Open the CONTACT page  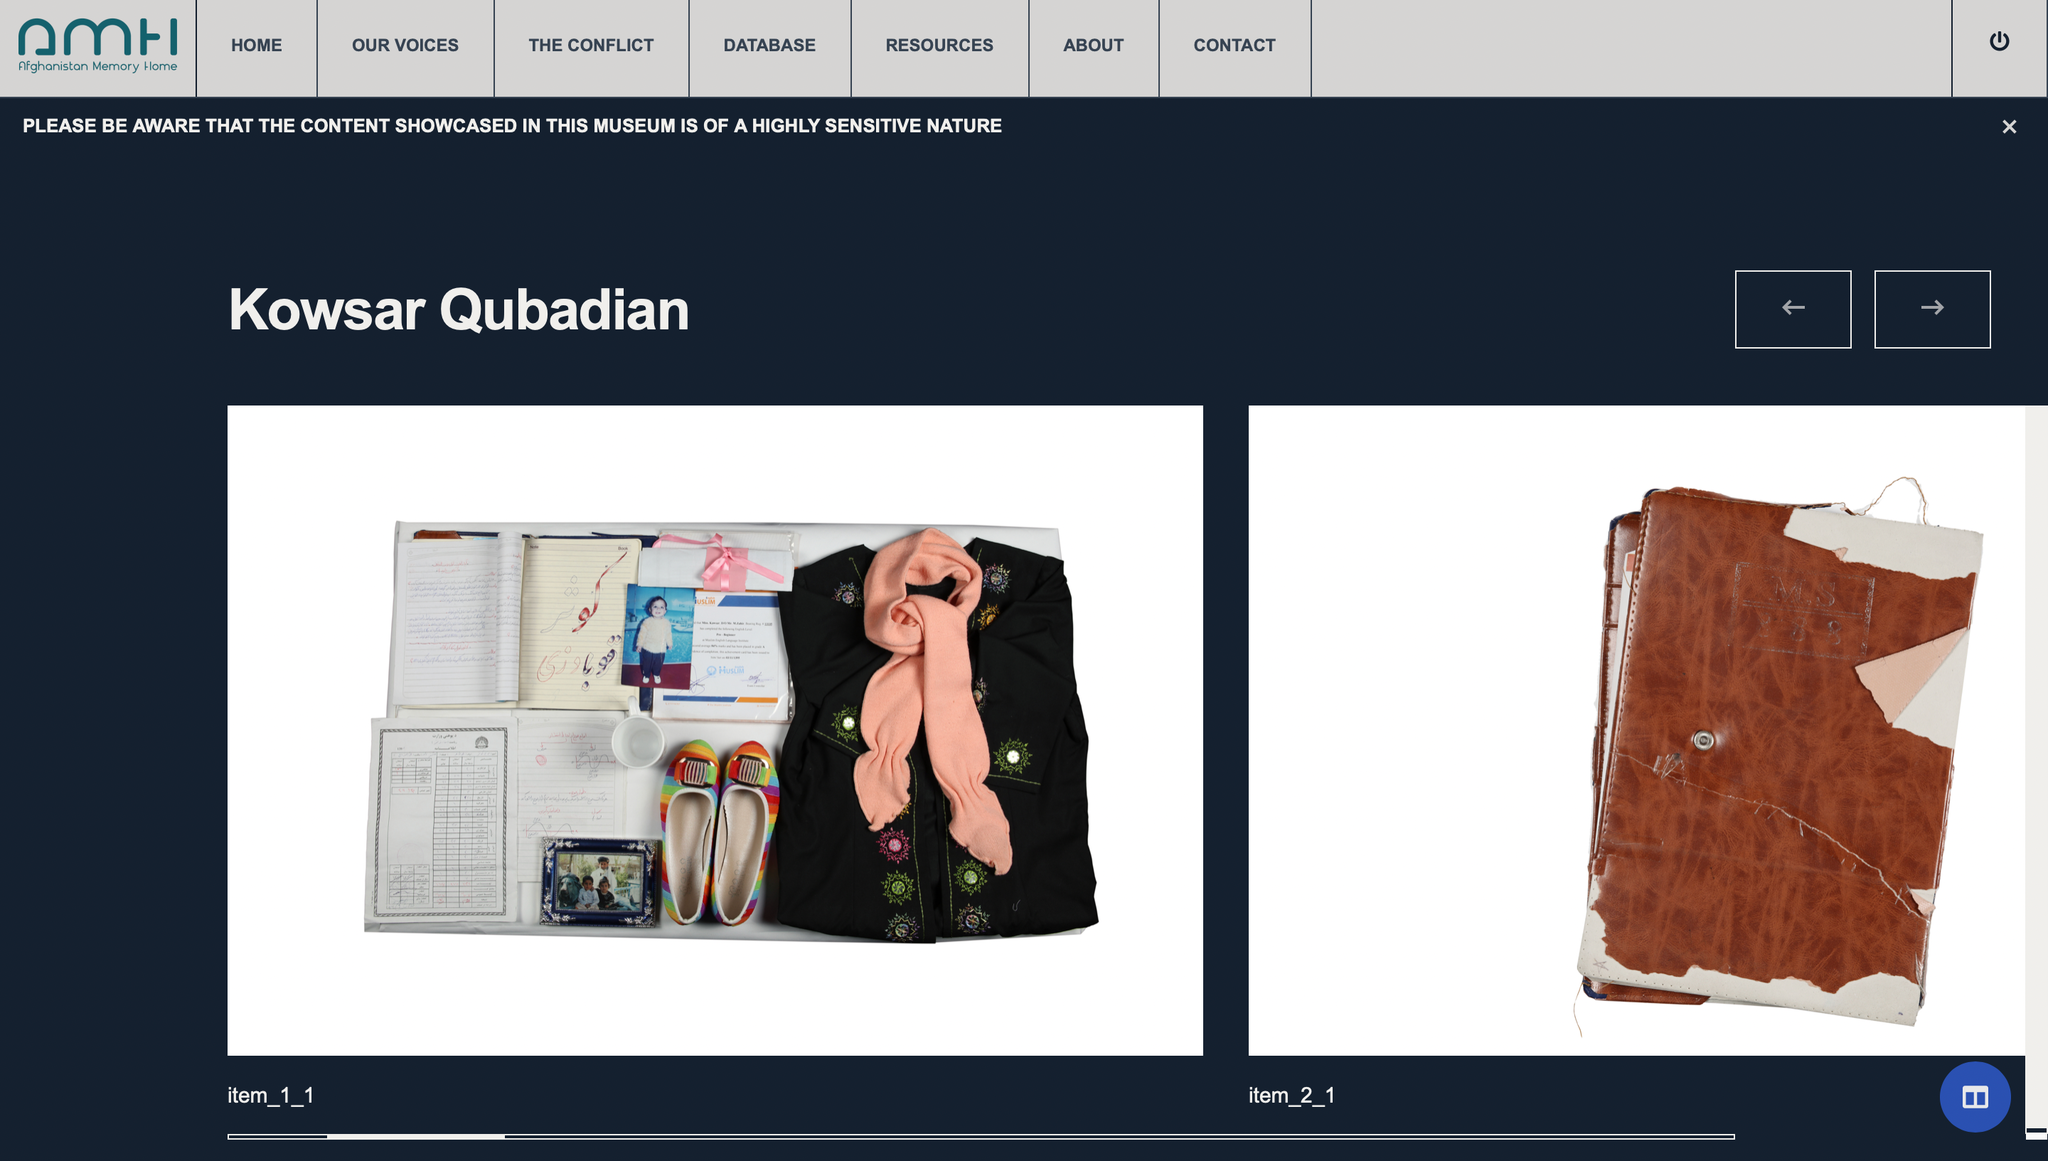point(1235,46)
